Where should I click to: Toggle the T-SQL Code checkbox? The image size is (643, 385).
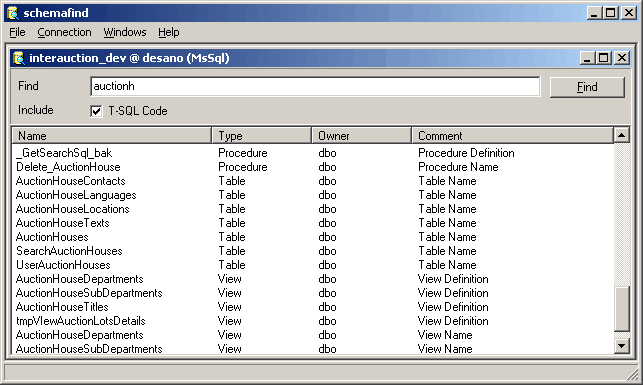pyautogui.click(x=96, y=111)
